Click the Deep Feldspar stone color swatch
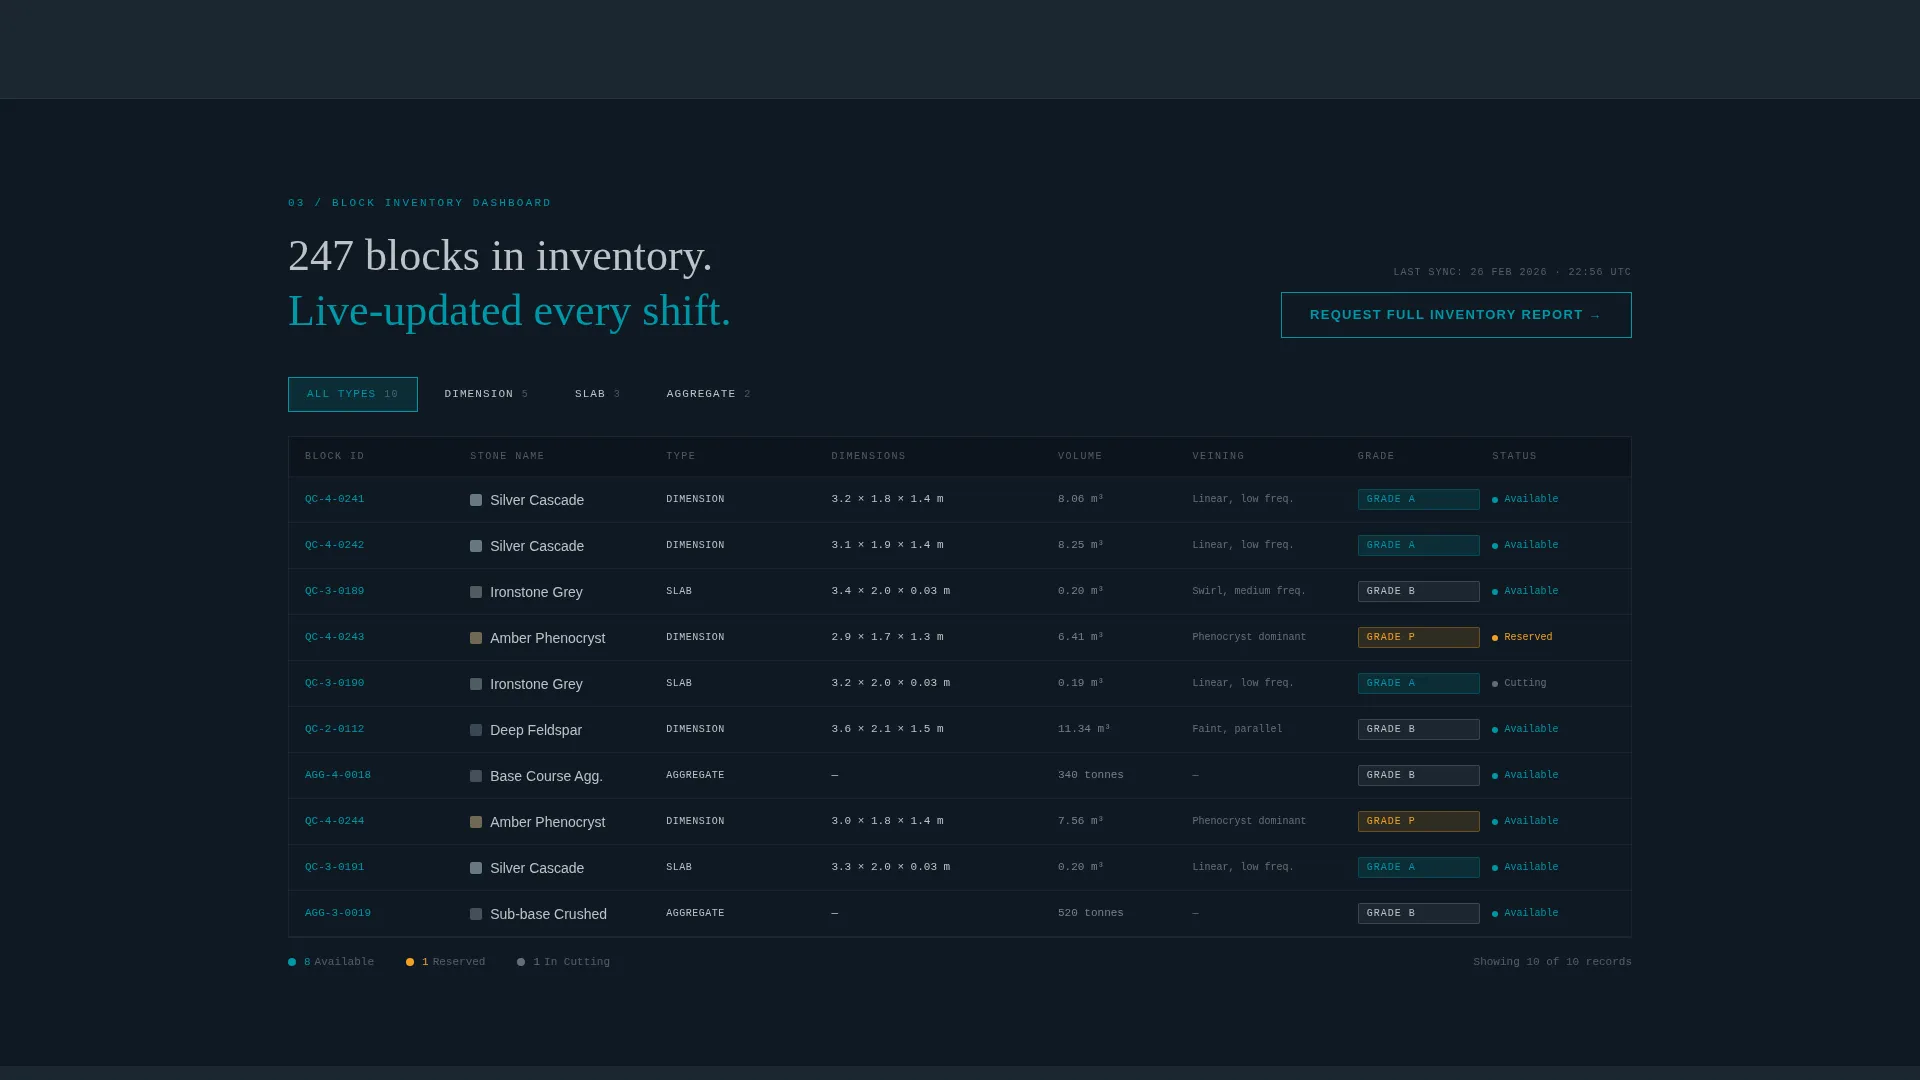Viewport: 1920px width, 1080px height. [476, 730]
